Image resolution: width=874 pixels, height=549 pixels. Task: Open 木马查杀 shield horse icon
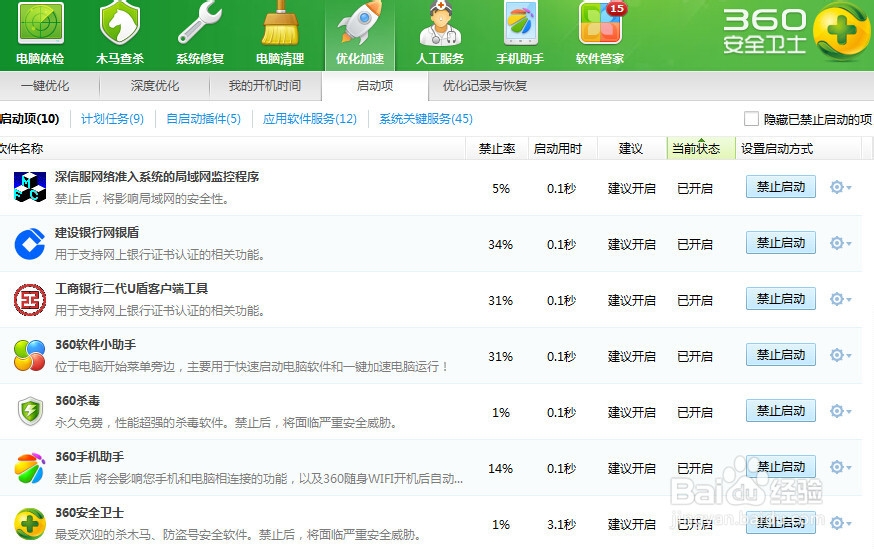tap(119, 23)
